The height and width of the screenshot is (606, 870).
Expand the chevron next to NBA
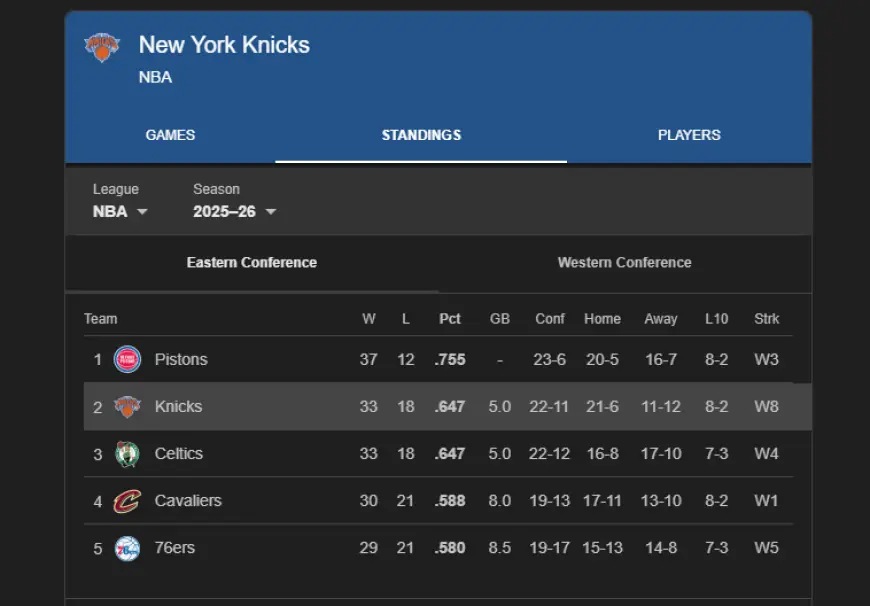[x=142, y=211]
